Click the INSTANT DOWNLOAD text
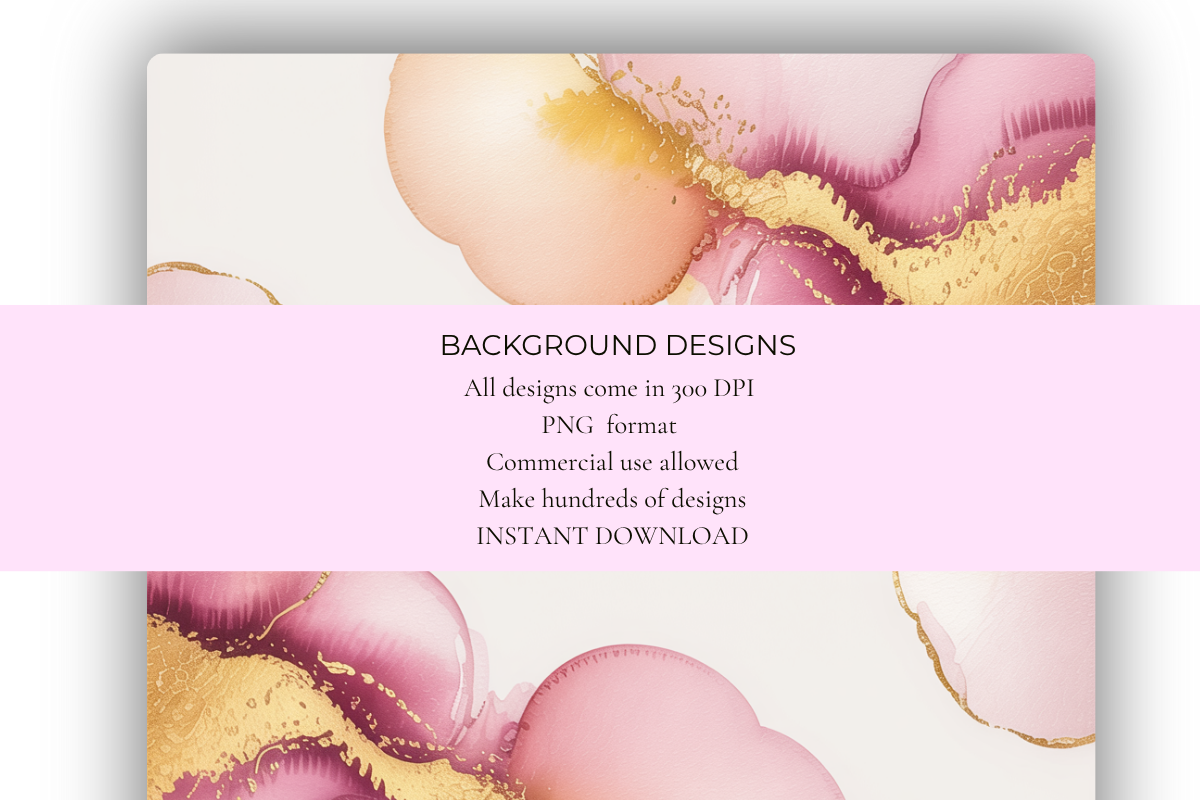 [612, 535]
